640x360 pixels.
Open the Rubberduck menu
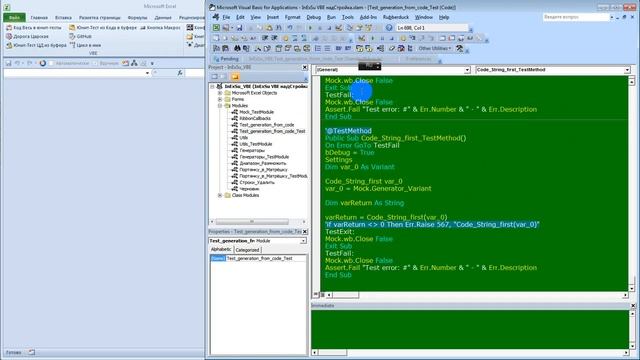(396, 17)
